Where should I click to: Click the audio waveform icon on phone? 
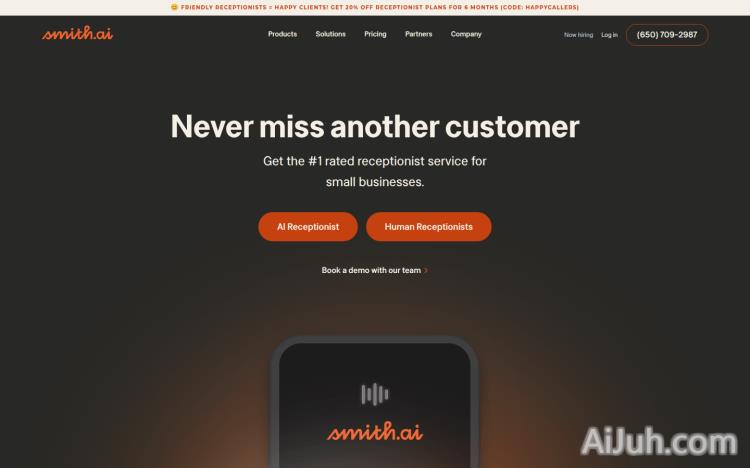tap(375, 394)
